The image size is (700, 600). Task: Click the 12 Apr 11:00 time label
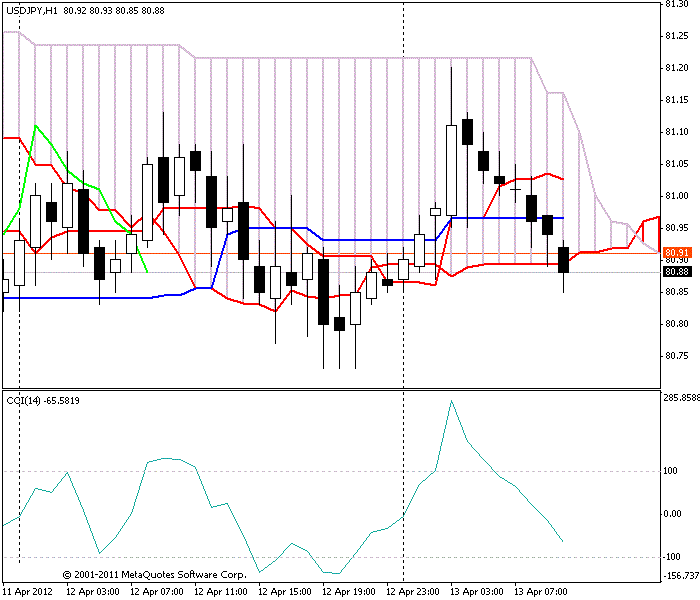221,592
